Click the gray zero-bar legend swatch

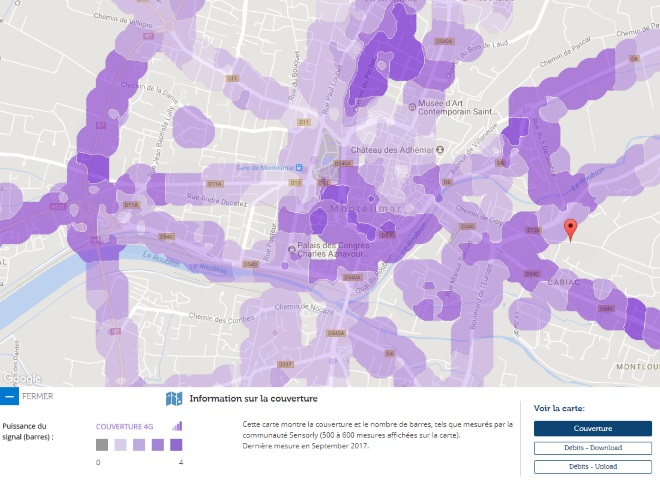point(102,445)
